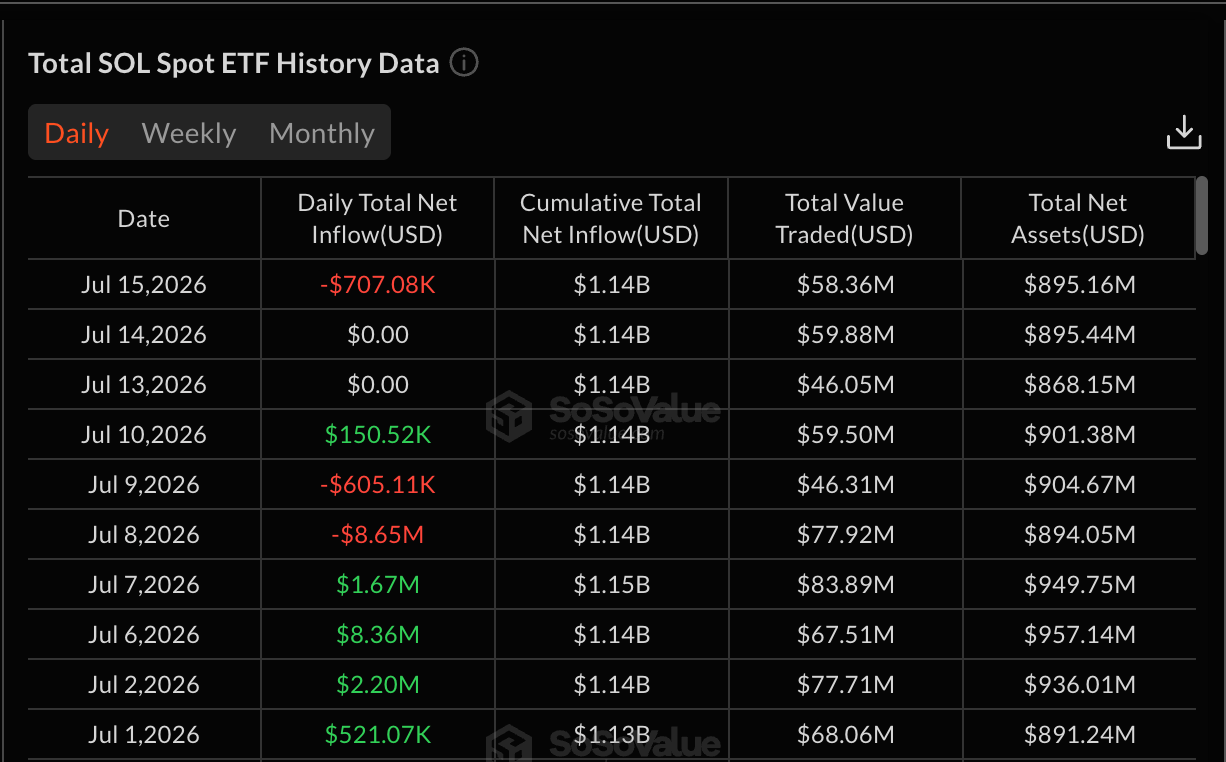Select the Jul 10,2026 date cell

pos(144,435)
